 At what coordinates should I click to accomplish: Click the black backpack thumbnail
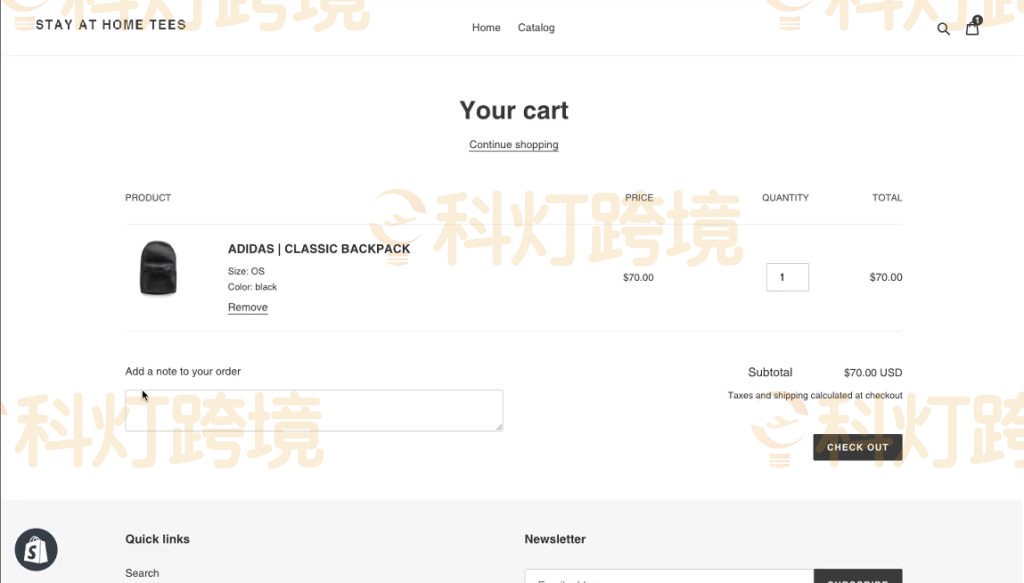[158, 268]
